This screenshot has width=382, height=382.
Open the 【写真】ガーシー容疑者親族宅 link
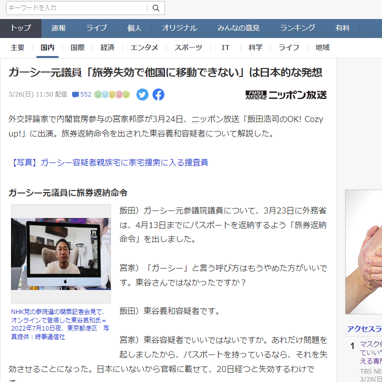click(108, 163)
